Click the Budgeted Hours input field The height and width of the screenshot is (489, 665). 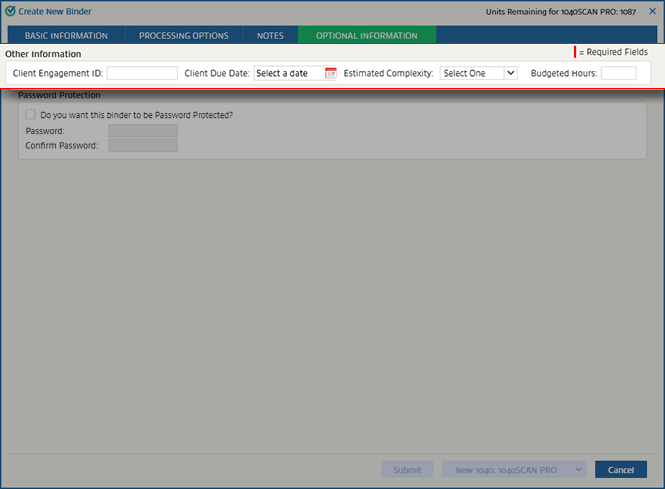coord(618,73)
